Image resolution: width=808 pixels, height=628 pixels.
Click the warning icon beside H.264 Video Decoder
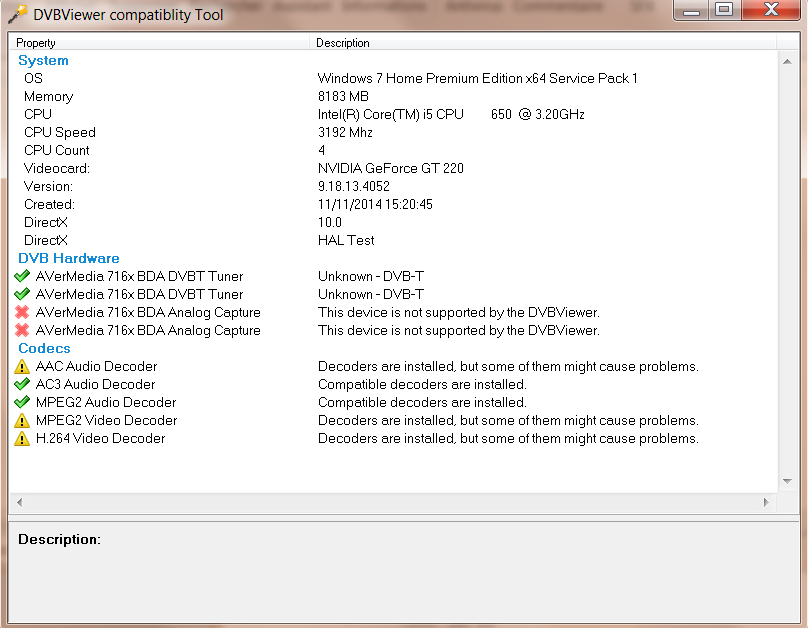(22, 438)
